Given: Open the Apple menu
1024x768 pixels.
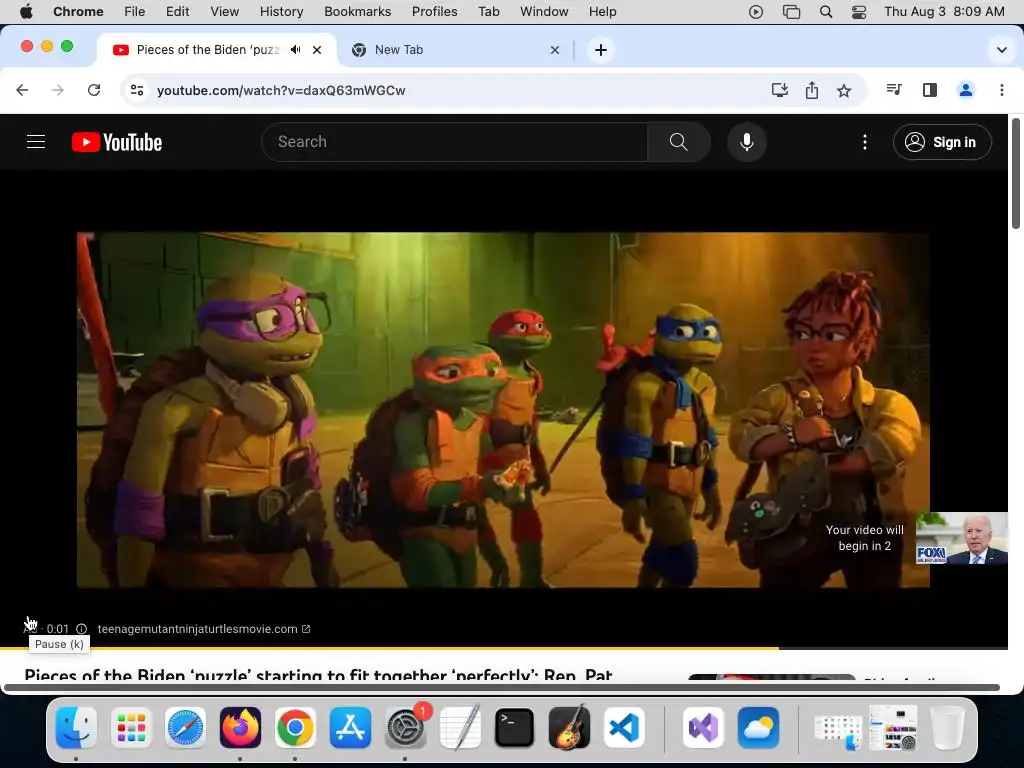Looking at the screenshot, I should pyautogui.click(x=26, y=11).
